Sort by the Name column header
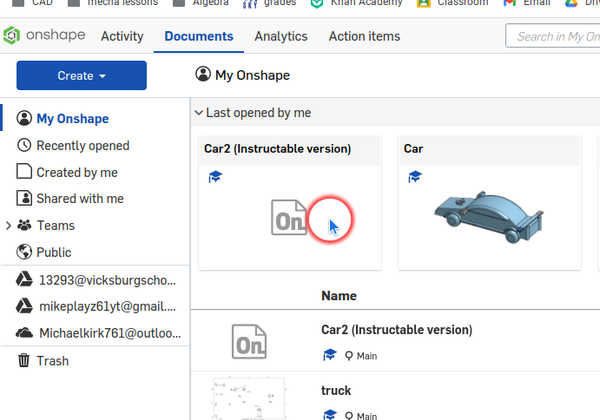 (x=339, y=296)
